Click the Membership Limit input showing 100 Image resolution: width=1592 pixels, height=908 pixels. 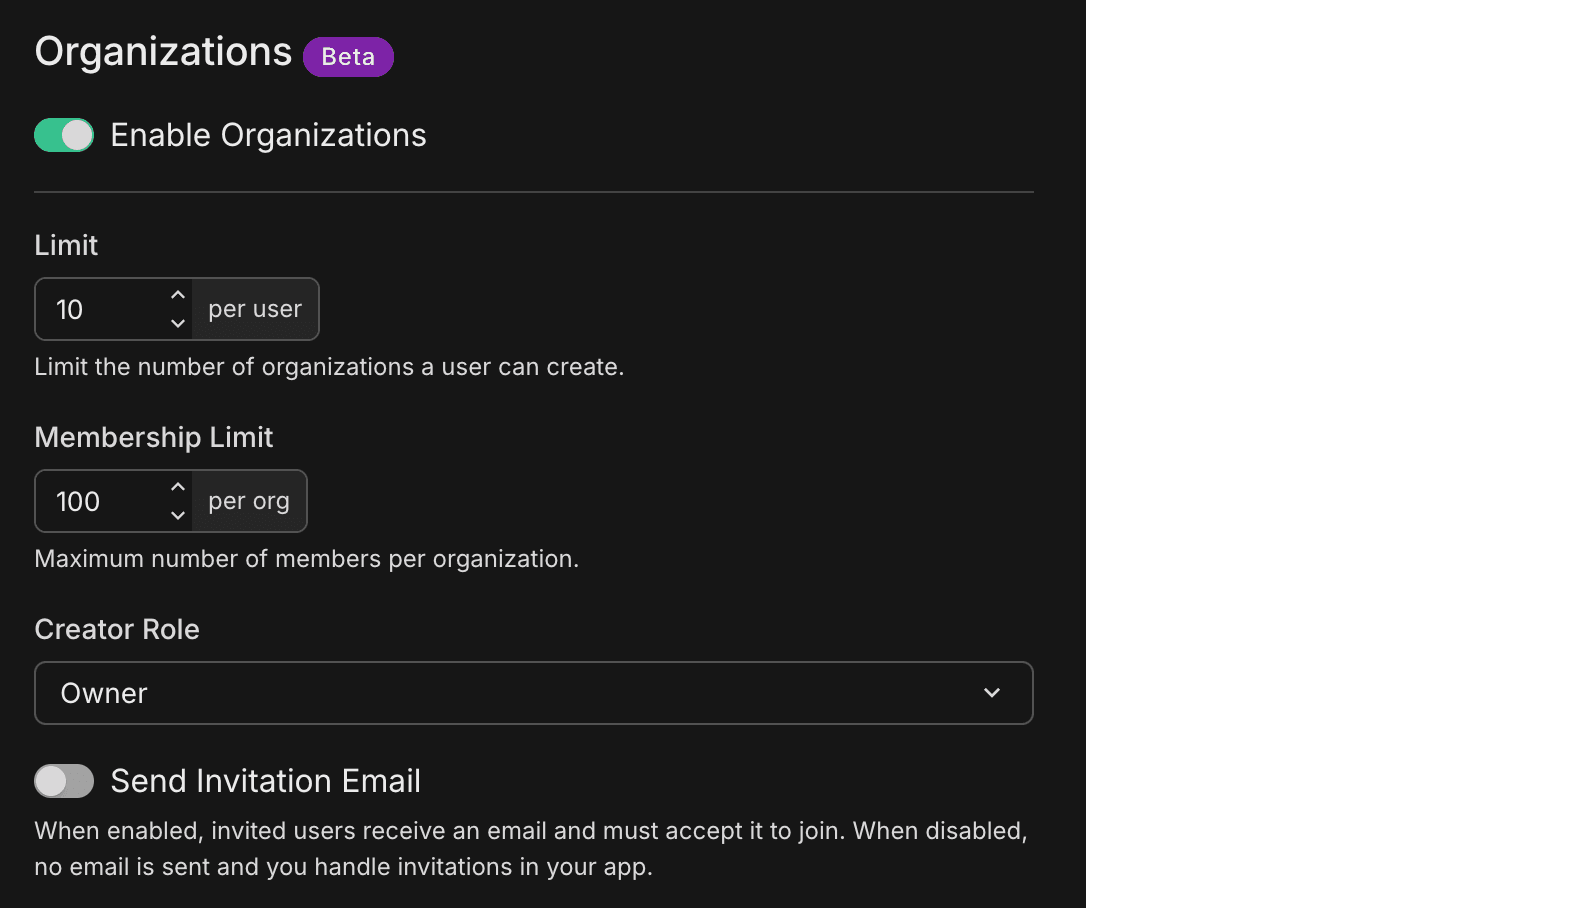(100, 501)
